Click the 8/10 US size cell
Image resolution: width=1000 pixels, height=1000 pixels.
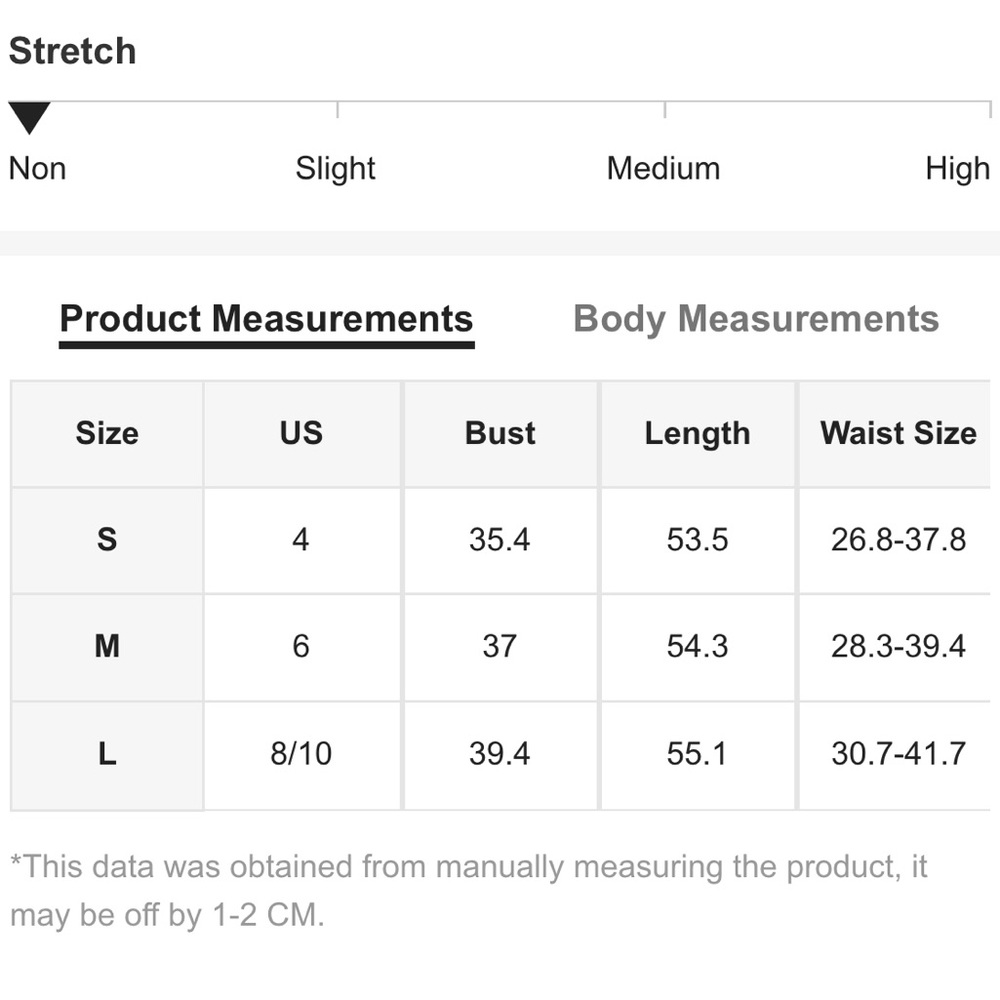(302, 754)
